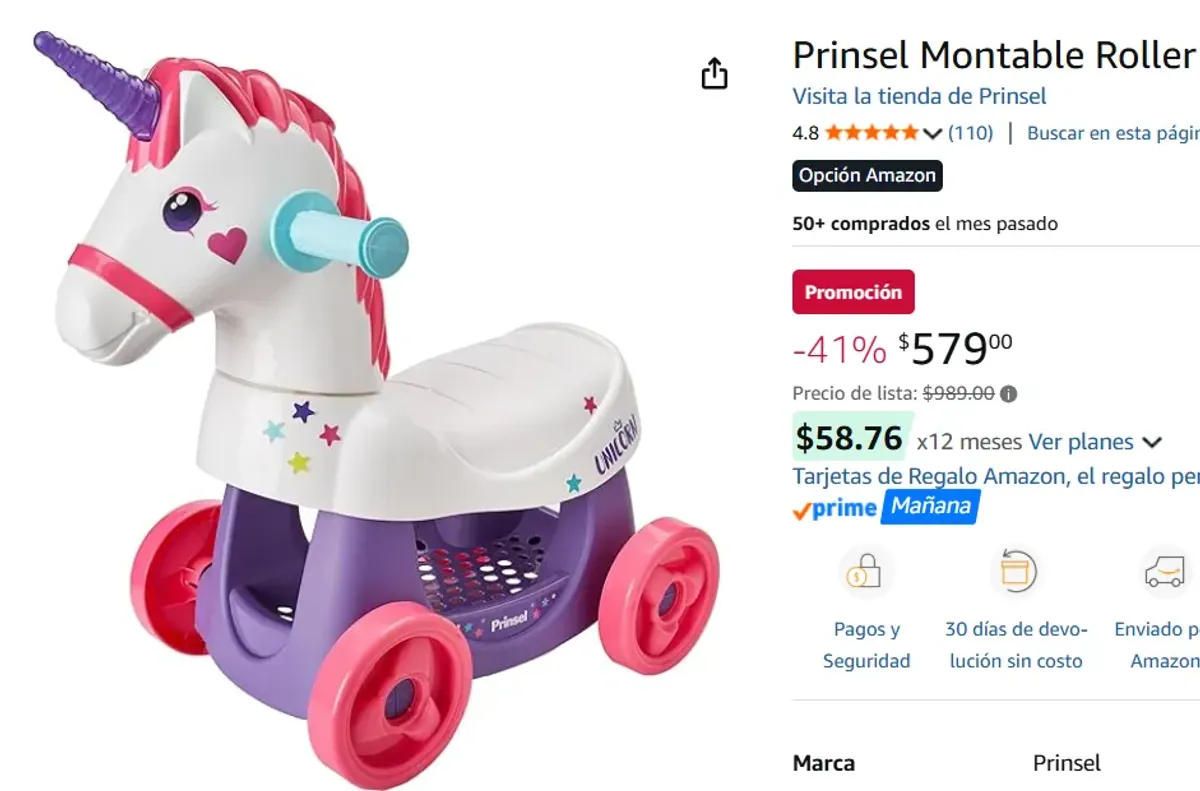Click the returns box icon above devolución text
The height and width of the screenshot is (791, 1200).
pyautogui.click(x=1016, y=568)
